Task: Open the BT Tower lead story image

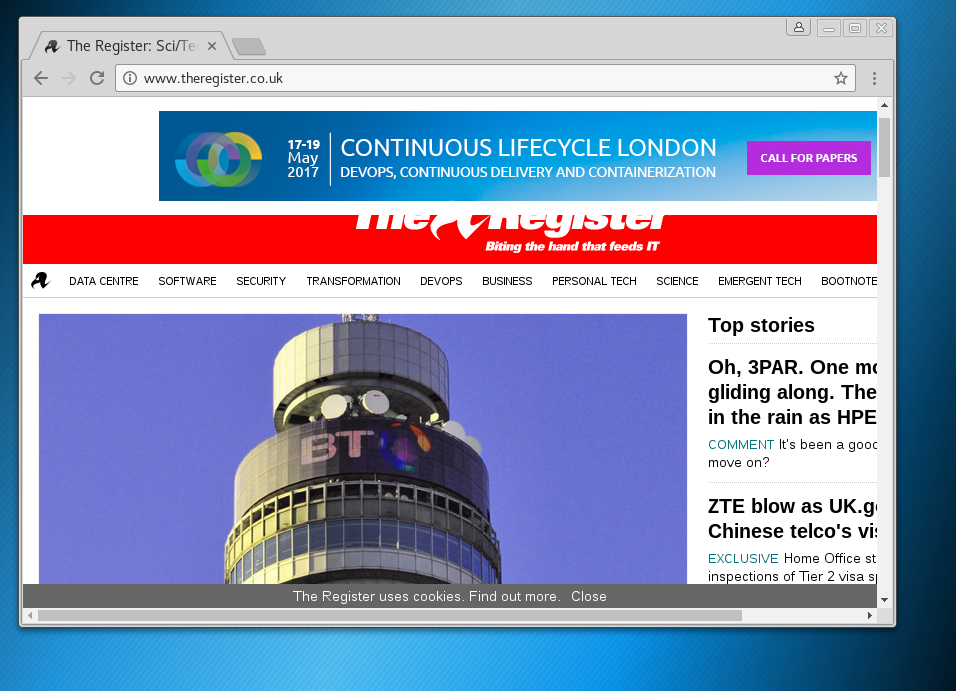Action: pos(363,449)
